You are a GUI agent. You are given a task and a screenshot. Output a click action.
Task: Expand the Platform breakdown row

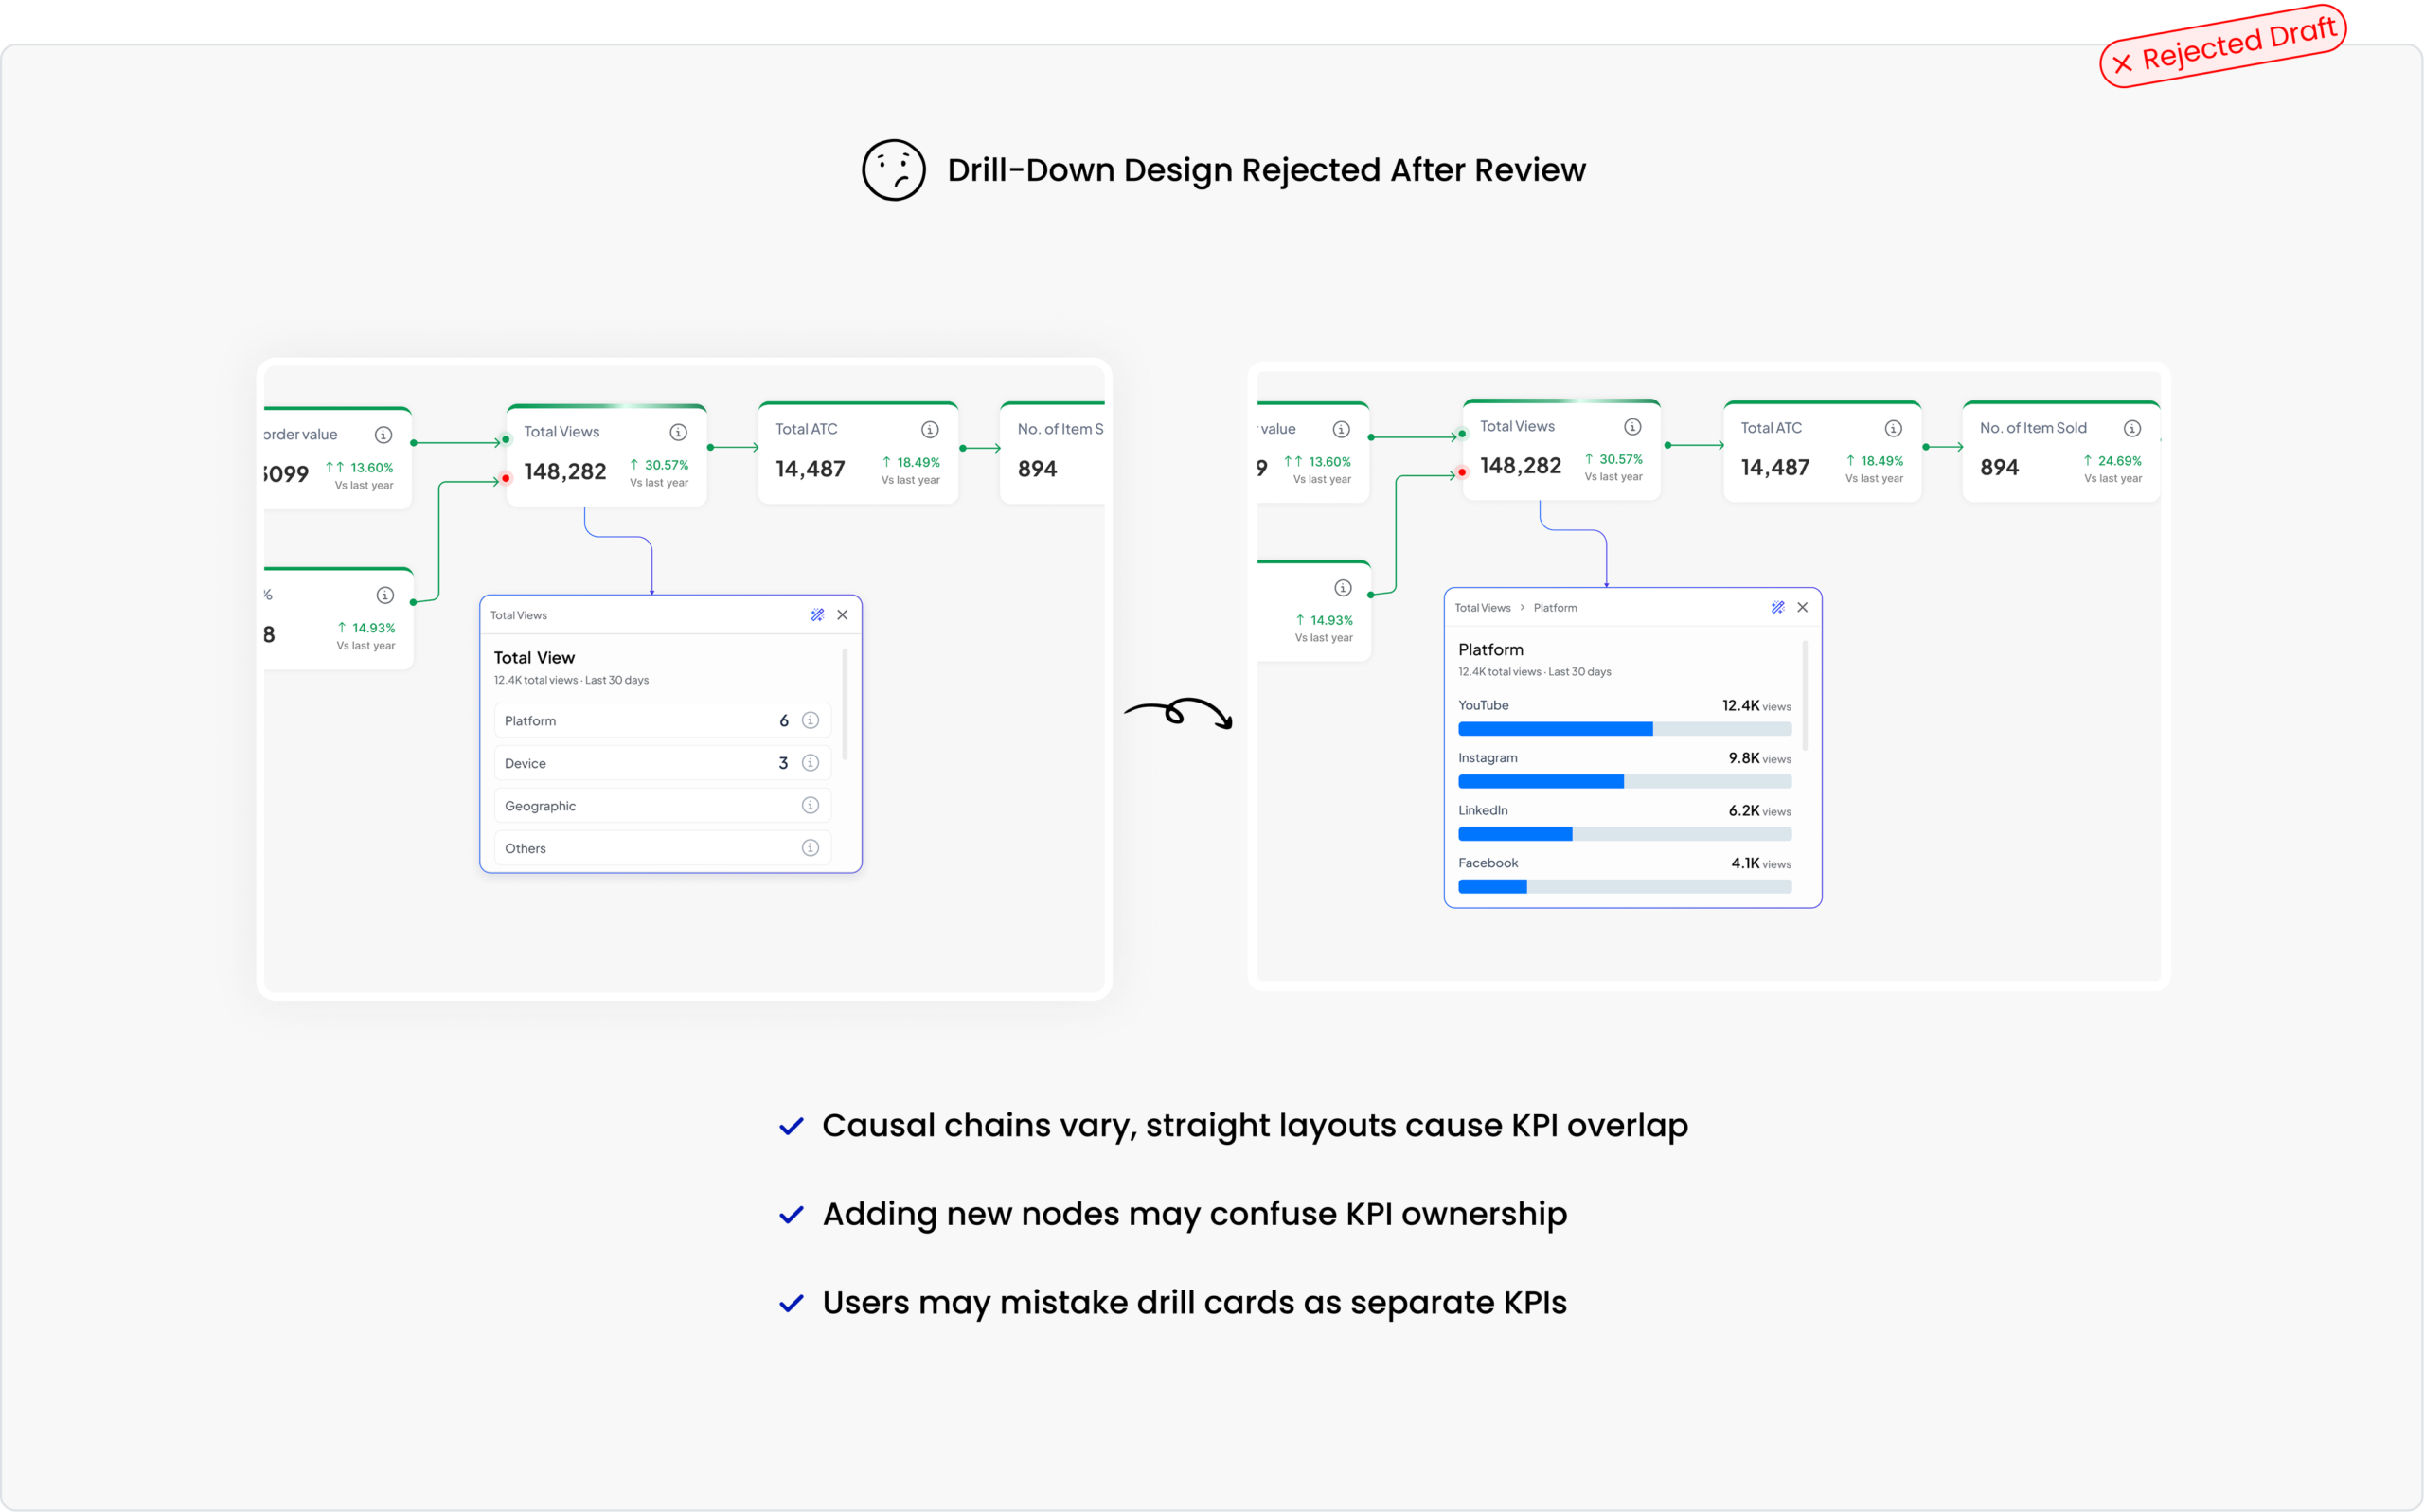(x=640, y=721)
